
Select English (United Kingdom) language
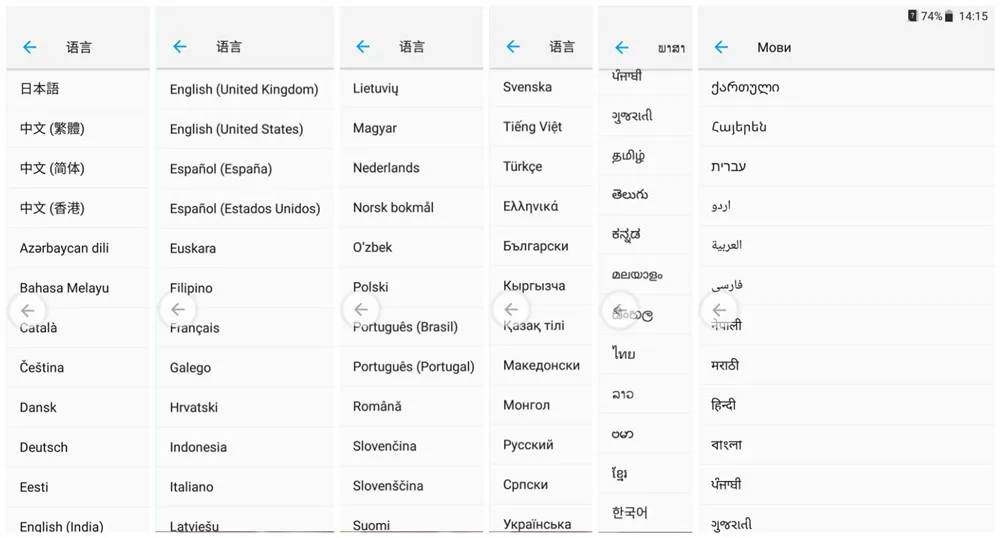tap(245, 89)
